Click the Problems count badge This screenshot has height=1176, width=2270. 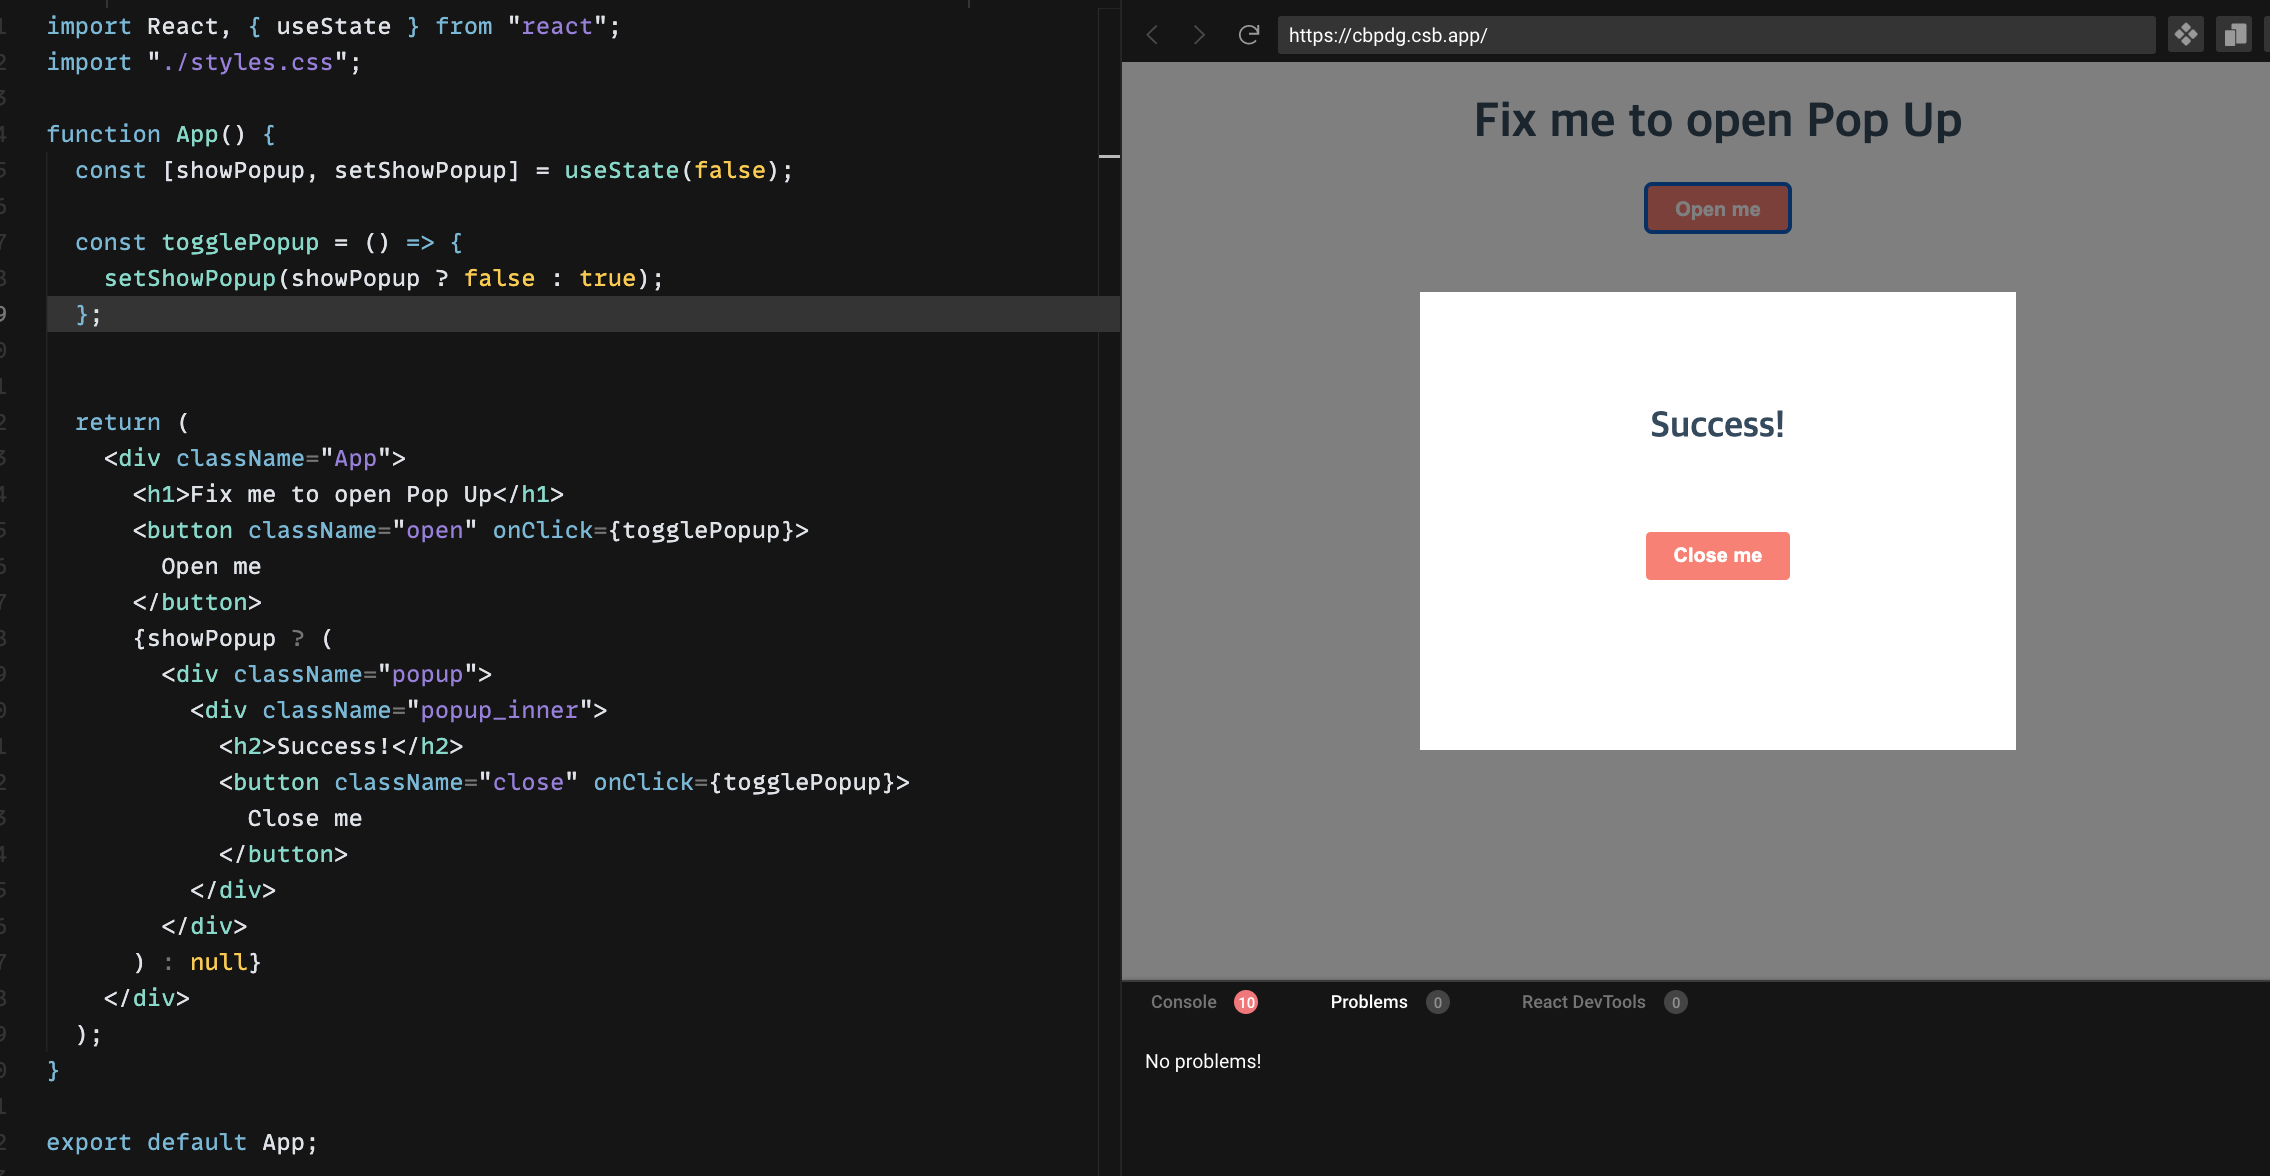pos(1437,1002)
